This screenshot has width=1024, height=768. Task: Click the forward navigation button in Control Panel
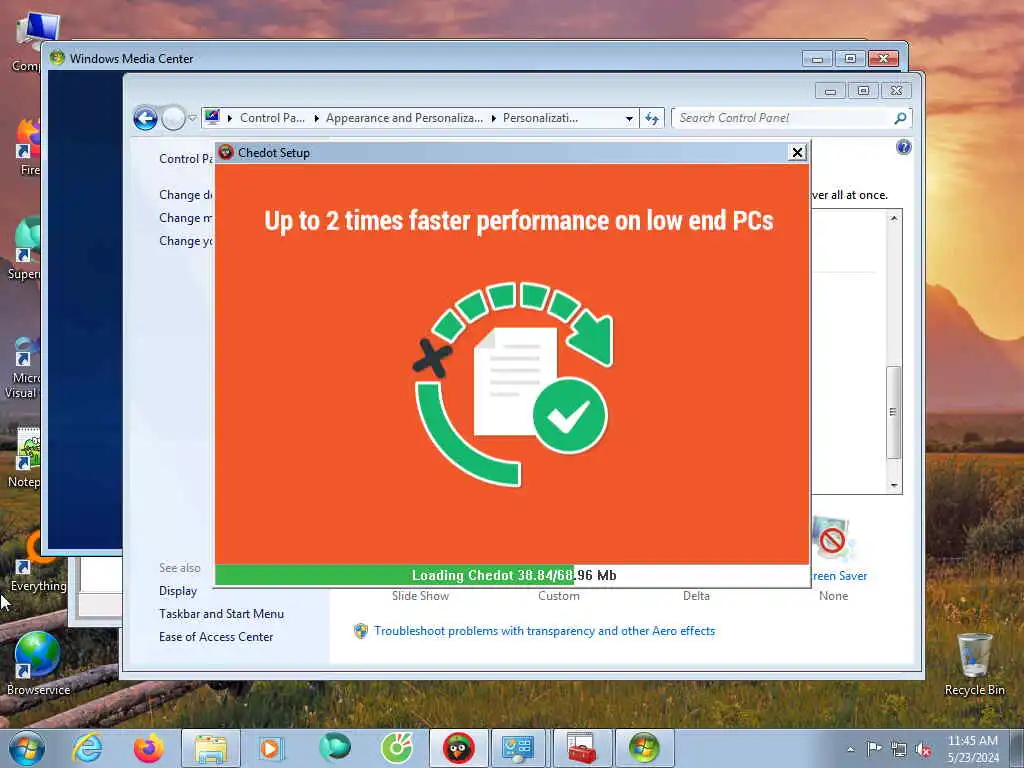point(173,119)
